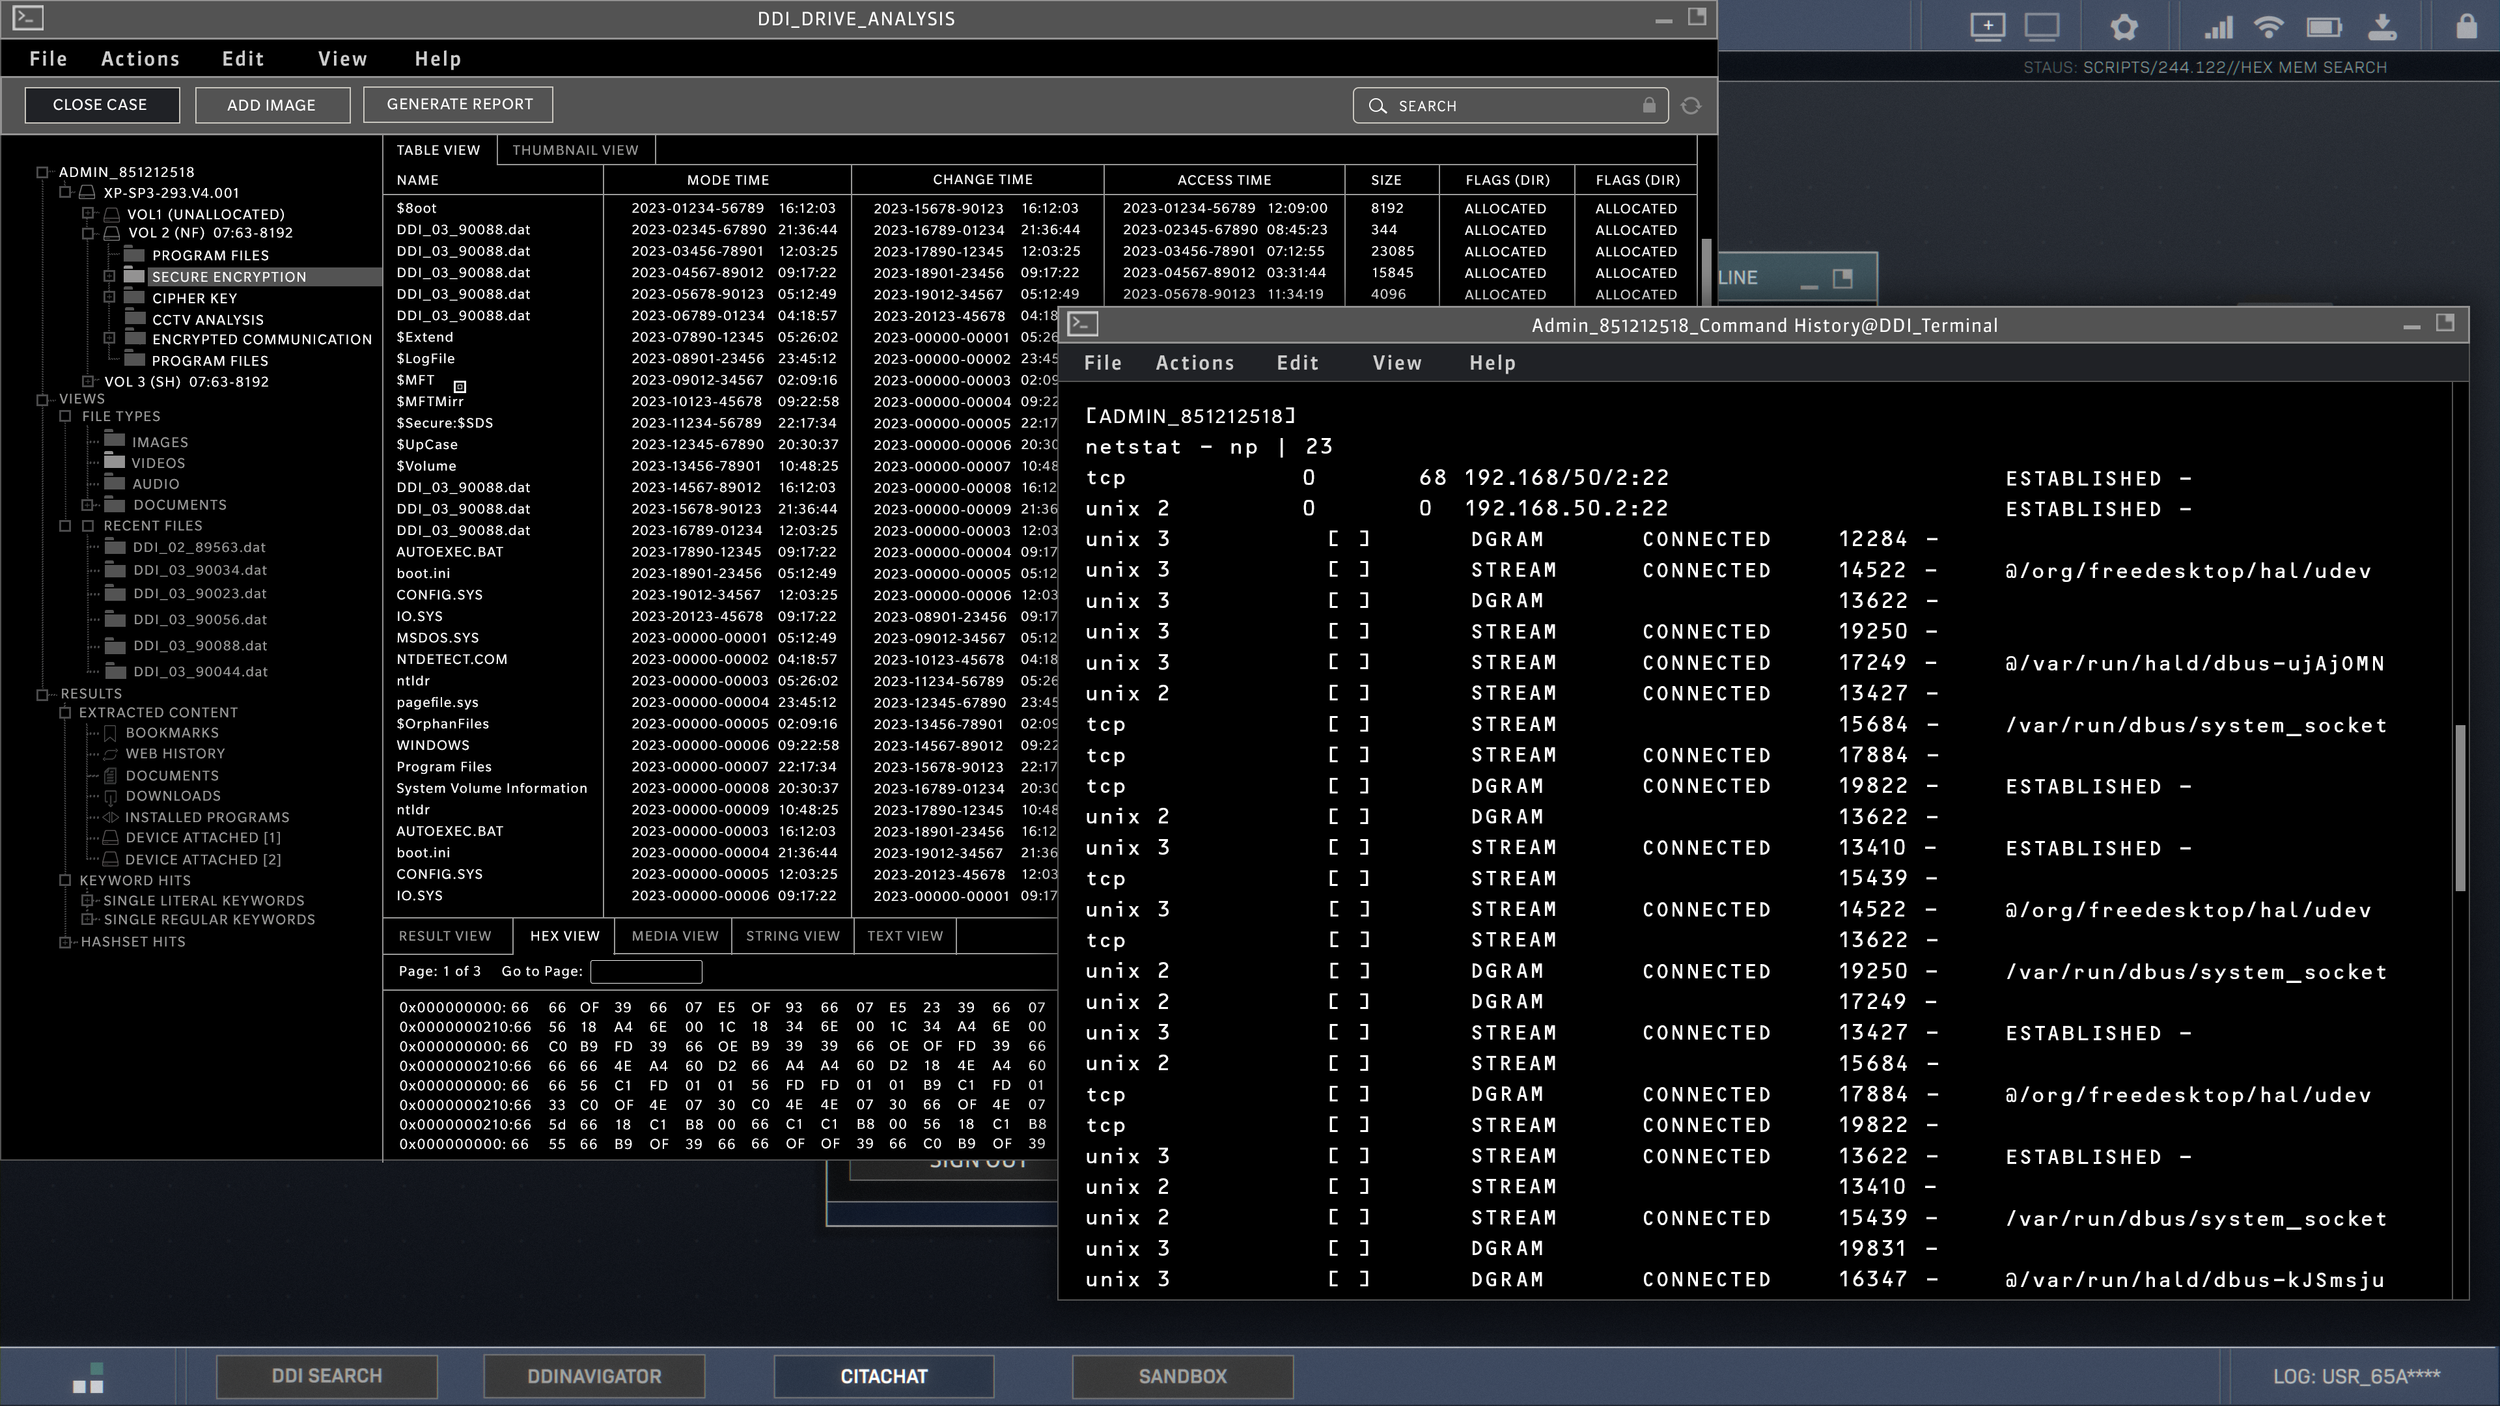2500x1406 pixels.
Task: Expand SINGLE REGULAR KEYWORDS node
Action: point(88,919)
